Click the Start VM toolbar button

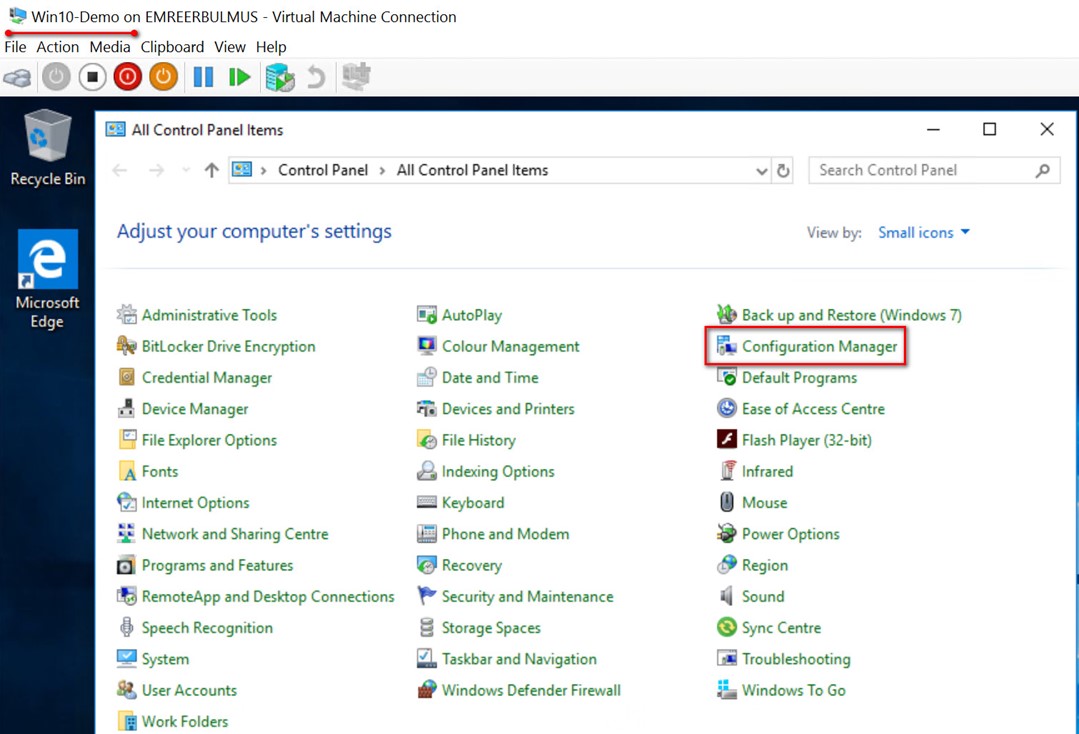56,77
